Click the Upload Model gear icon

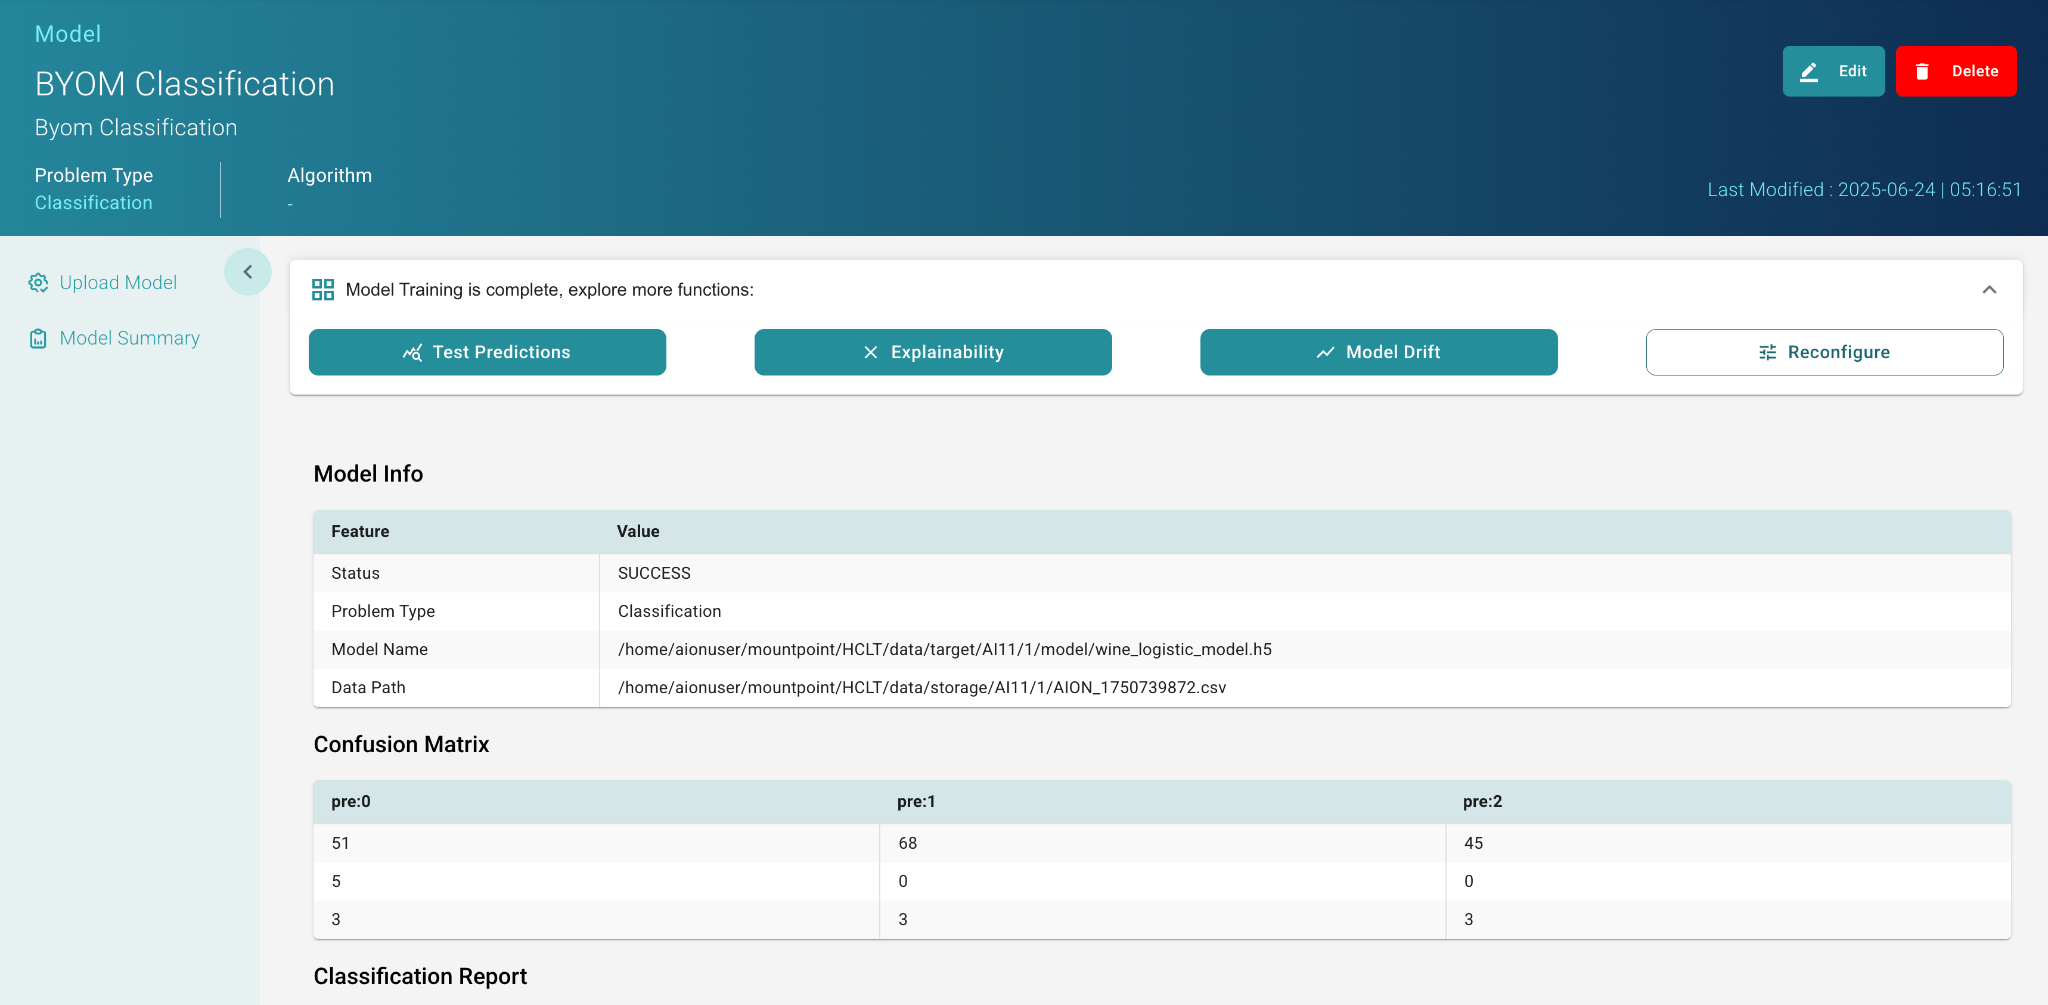38,283
